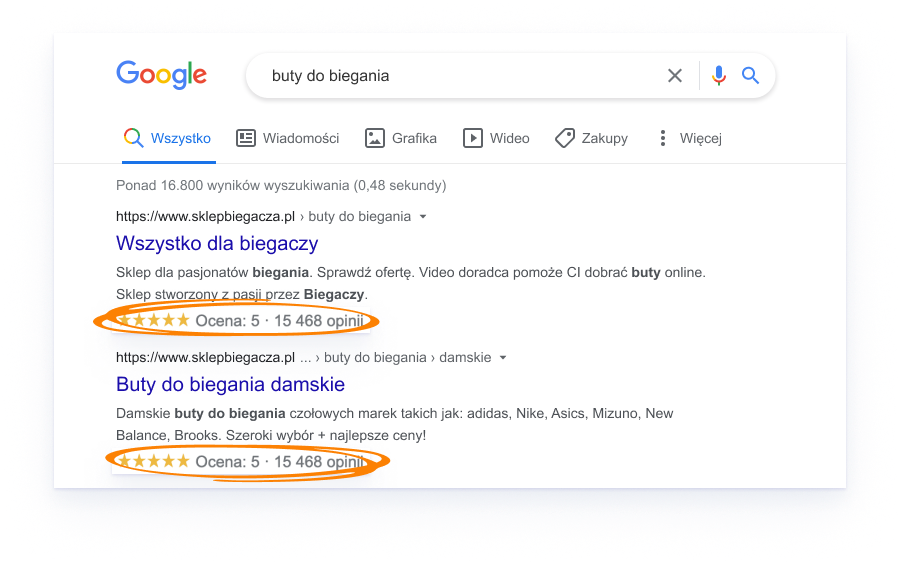This screenshot has width=900, height=564.
Task: Open the Buty do biegania damskie result
Action: pos(230,384)
